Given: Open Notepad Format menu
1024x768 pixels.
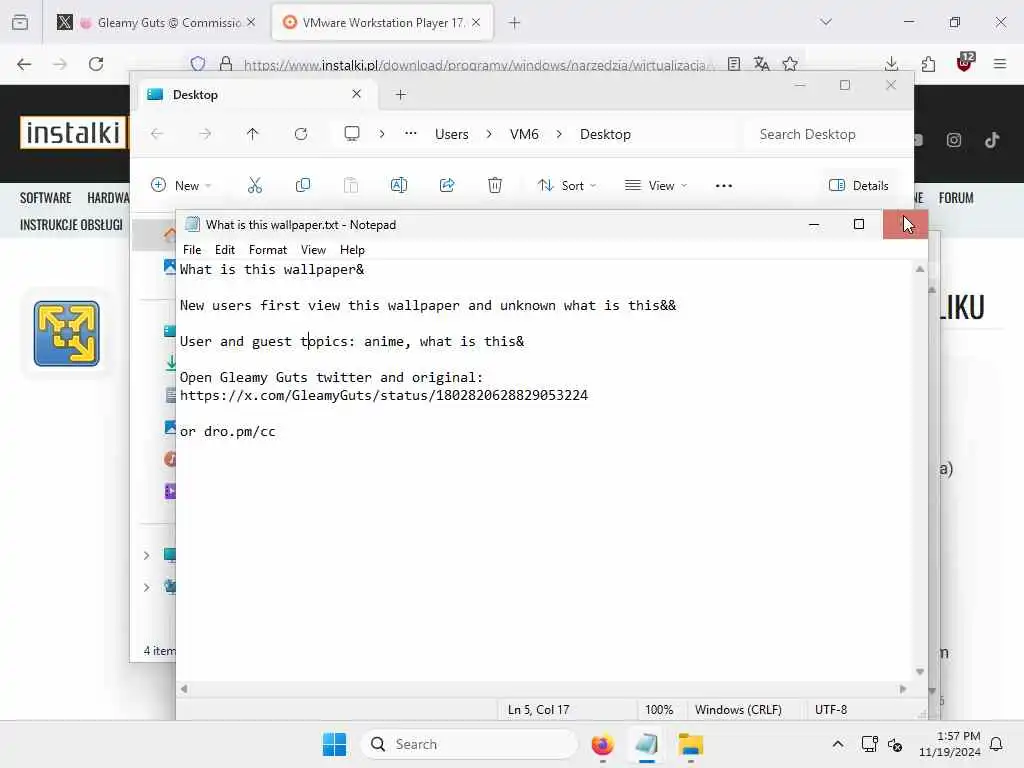Looking at the screenshot, I should coord(268,249).
